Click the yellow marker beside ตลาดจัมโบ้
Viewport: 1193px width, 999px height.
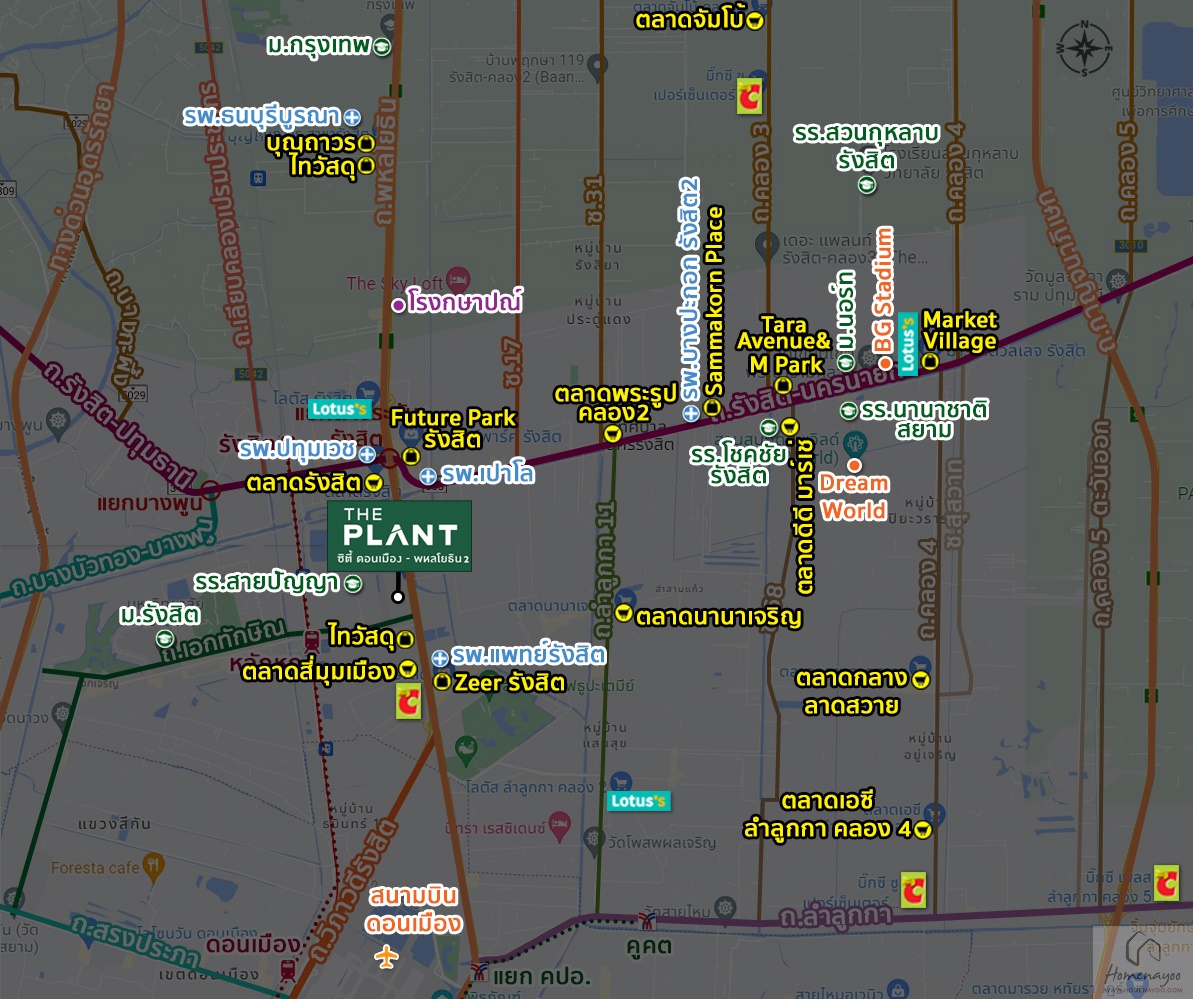click(755, 21)
